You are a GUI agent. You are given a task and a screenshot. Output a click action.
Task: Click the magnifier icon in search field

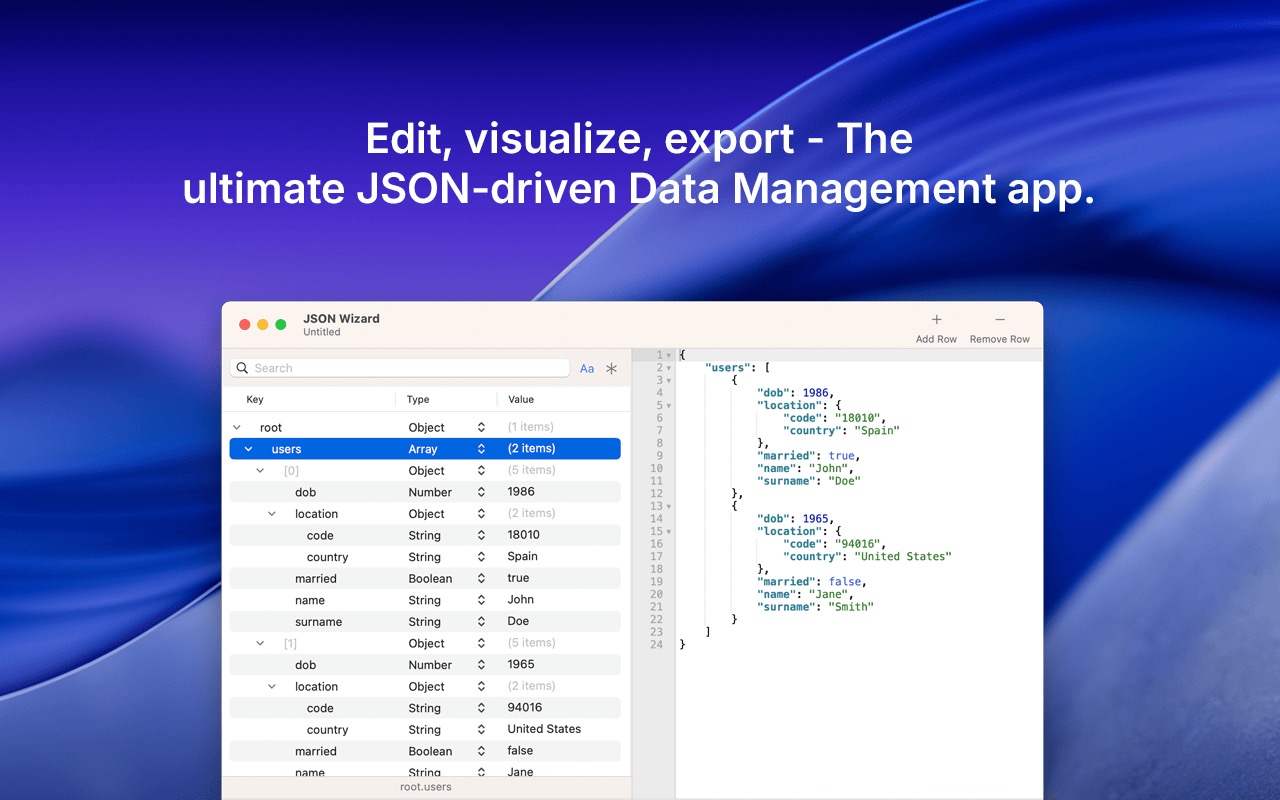point(242,368)
